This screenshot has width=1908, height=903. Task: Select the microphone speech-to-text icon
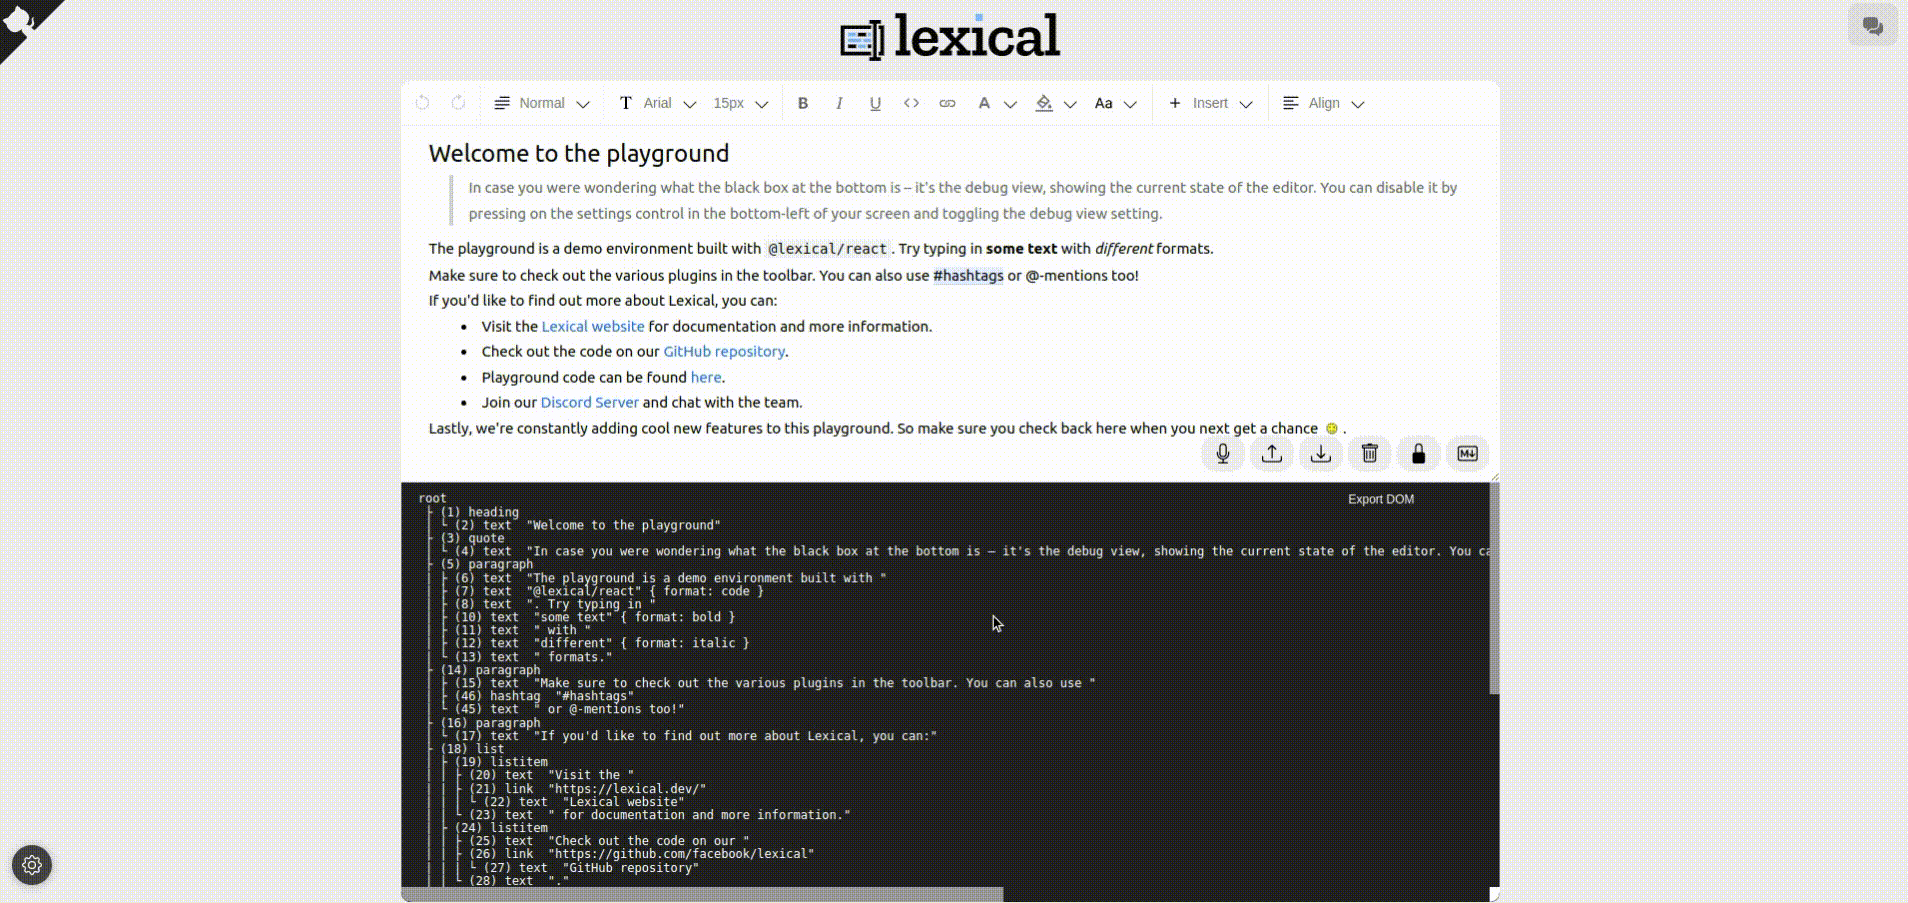tap(1222, 454)
